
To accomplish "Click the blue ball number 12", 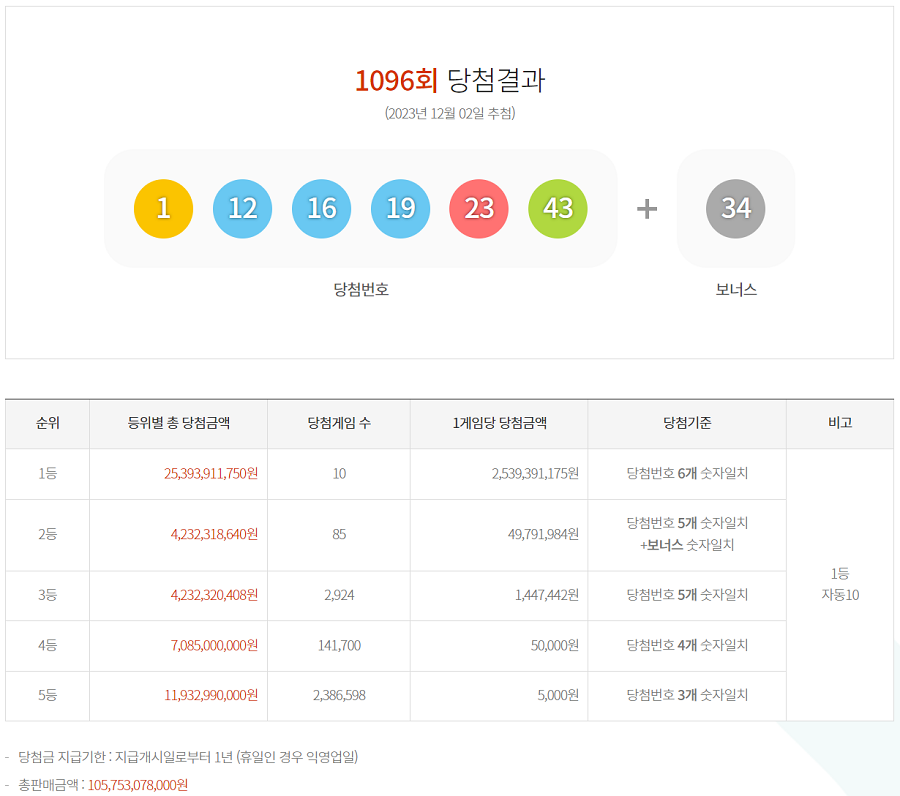I will (242, 208).
